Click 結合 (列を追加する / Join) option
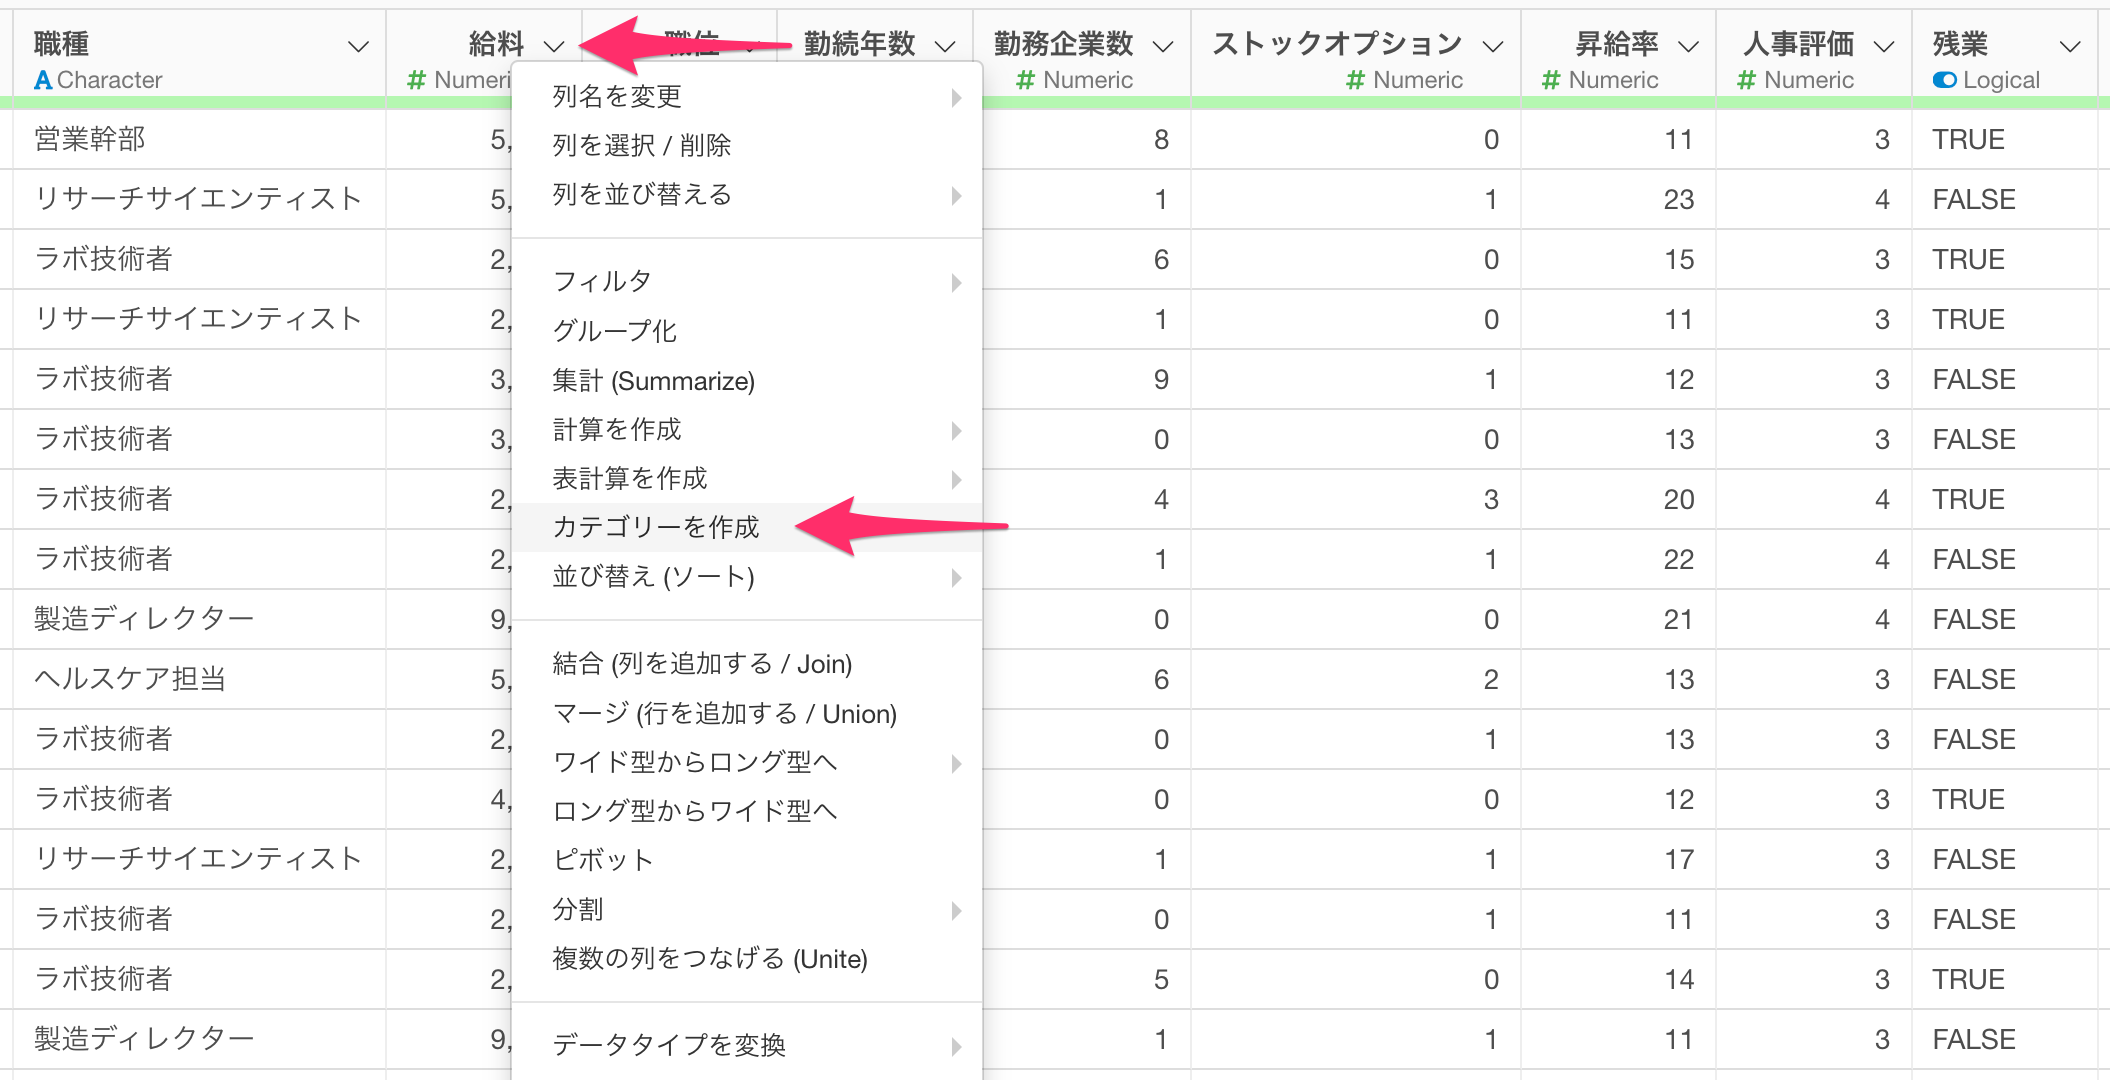 (x=702, y=664)
